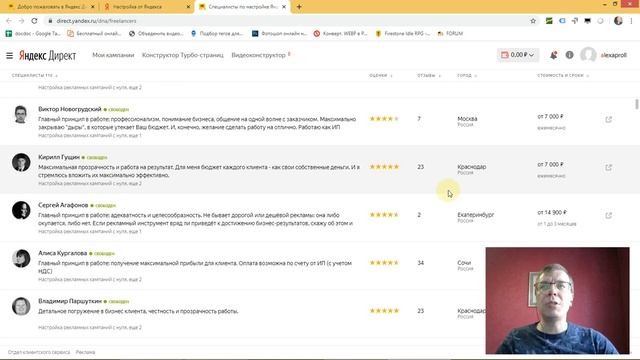Open Мои кампании in the top menu
Image resolution: width=640 pixels, height=360 pixels.
[113, 55]
